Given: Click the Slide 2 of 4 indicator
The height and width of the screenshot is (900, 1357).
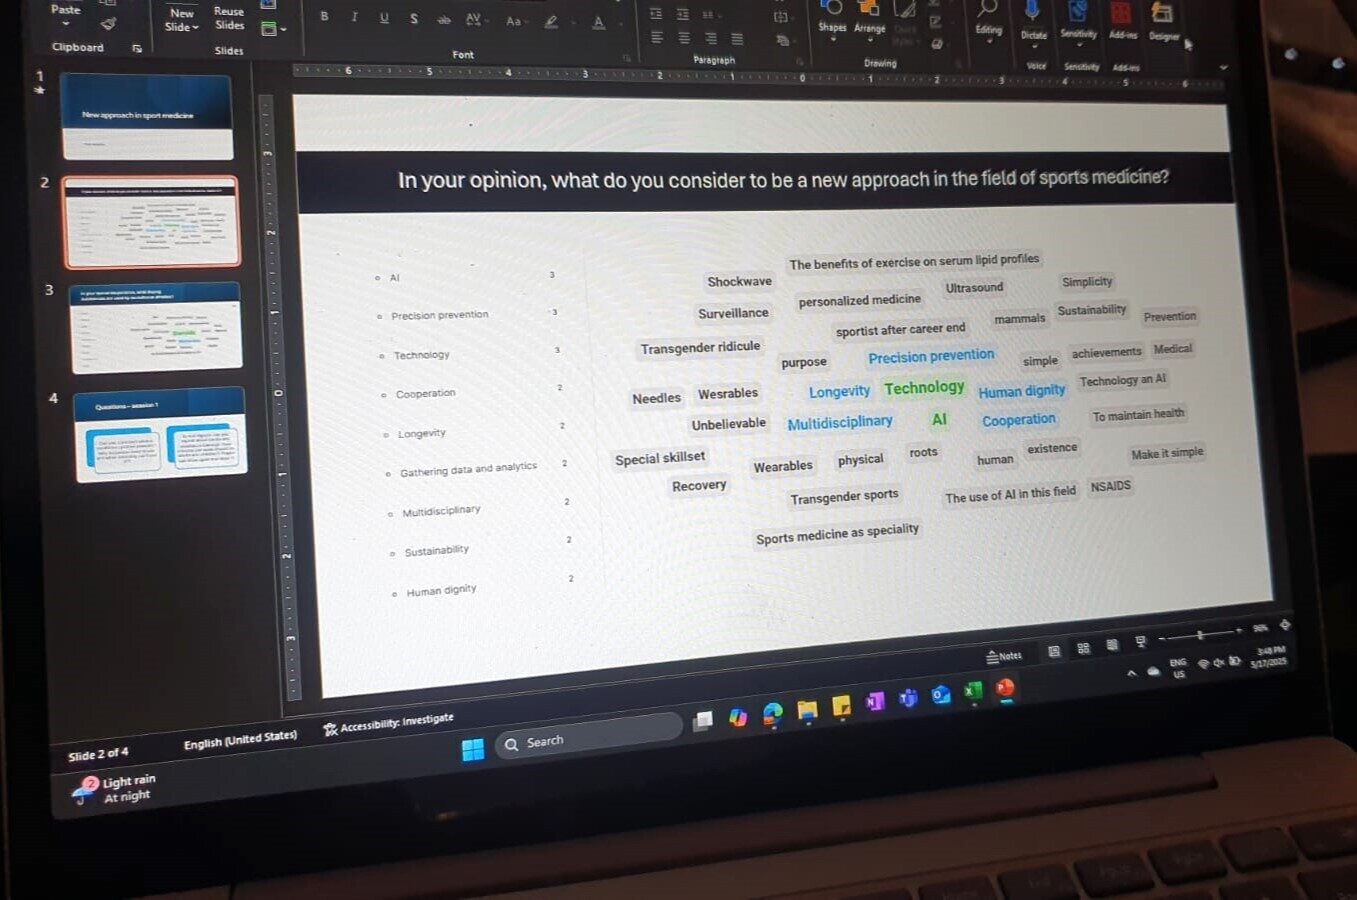Looking at the screenshot, I should pos(98,754).
